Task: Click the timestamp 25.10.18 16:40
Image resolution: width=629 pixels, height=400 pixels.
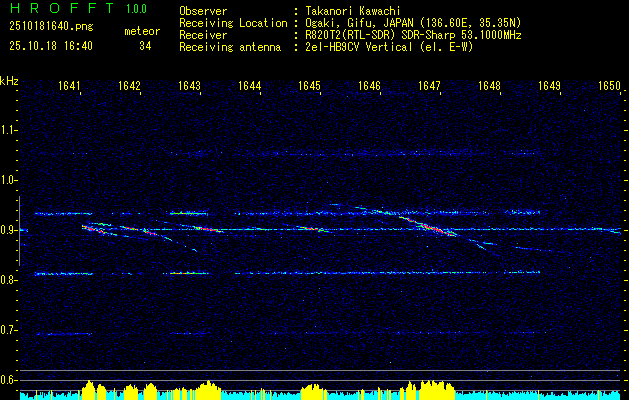Action: pos(51,46)
